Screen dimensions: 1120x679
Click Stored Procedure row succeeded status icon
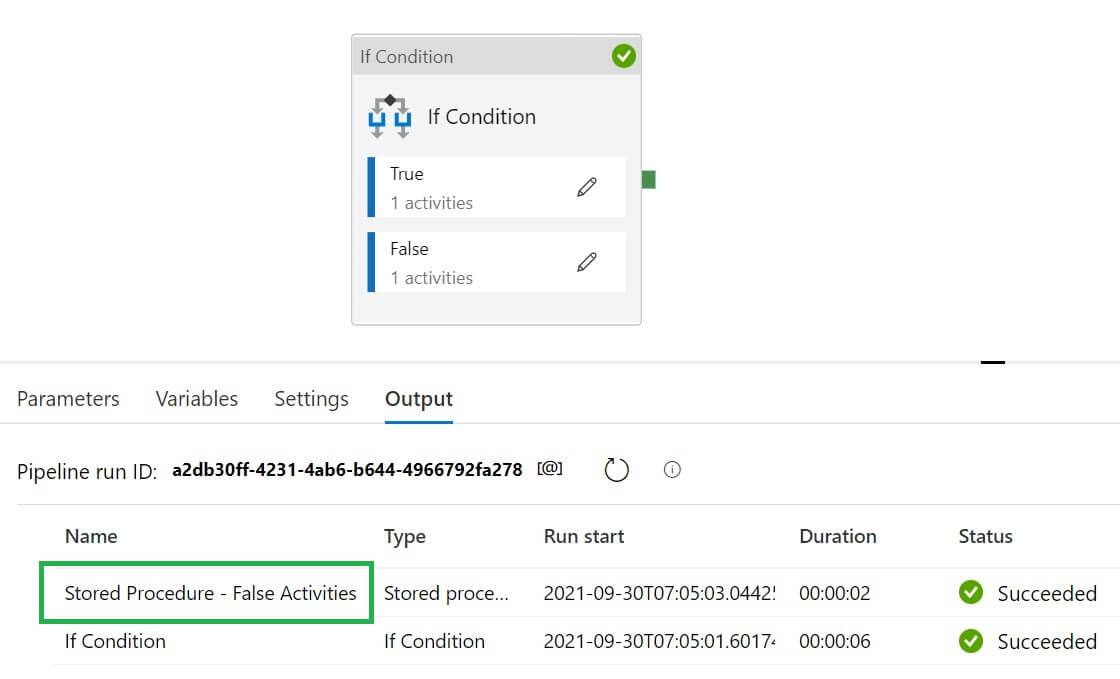970,593
